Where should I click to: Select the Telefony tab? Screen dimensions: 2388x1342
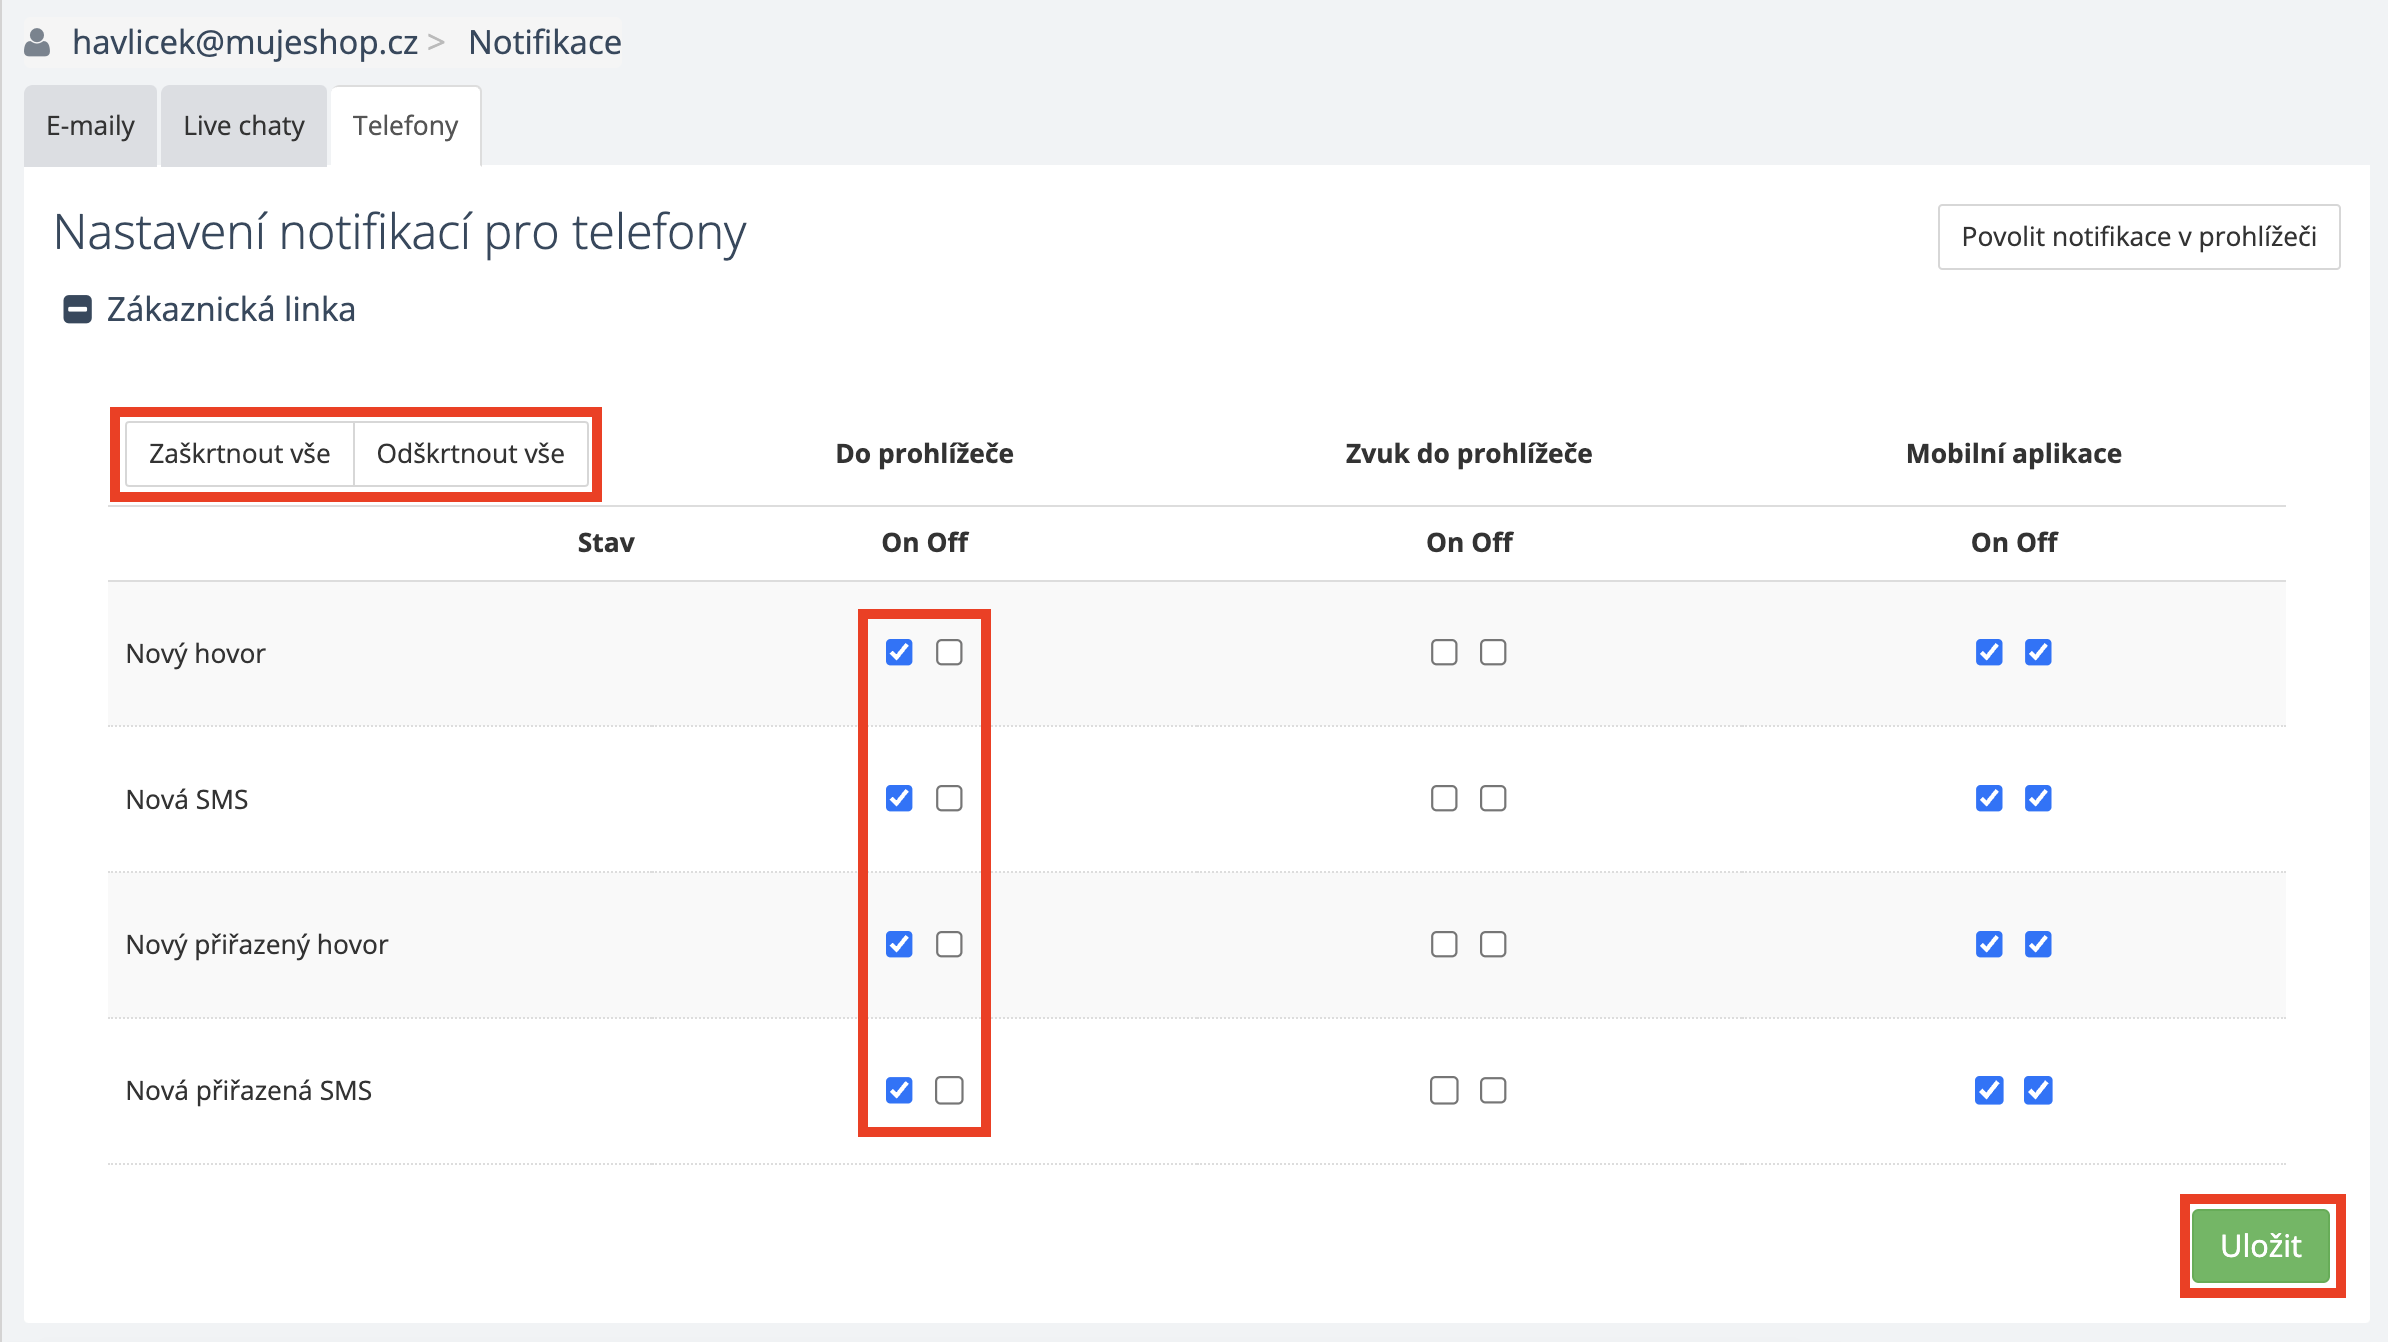coord(405,126)
